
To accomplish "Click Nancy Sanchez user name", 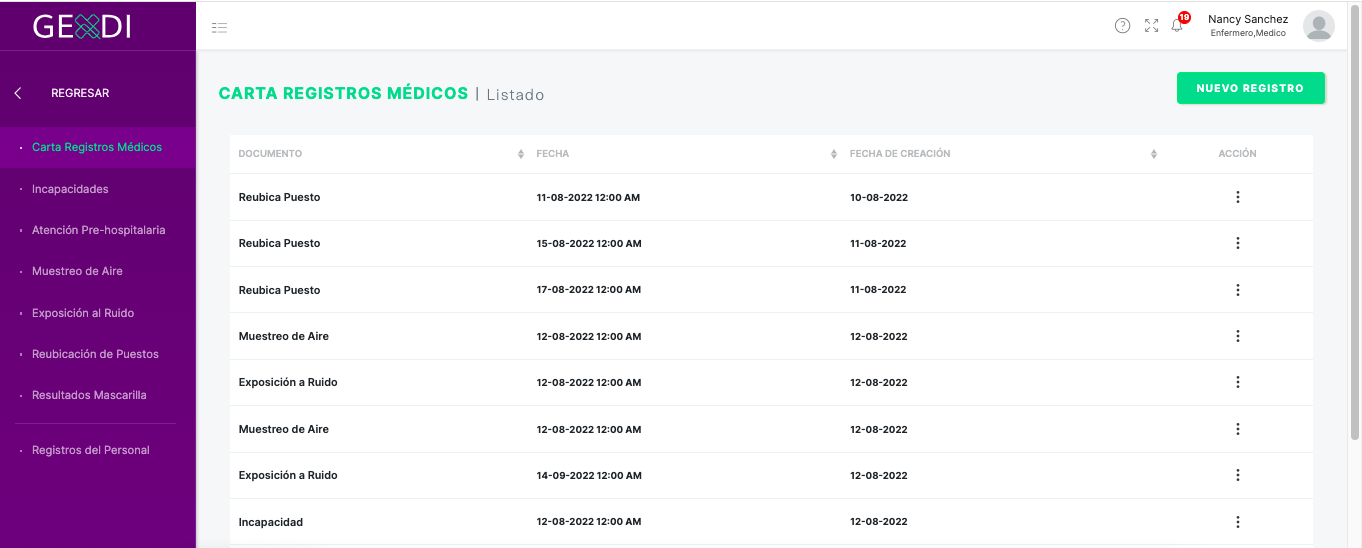I will pyautogui.click(x=1247, y=19).
